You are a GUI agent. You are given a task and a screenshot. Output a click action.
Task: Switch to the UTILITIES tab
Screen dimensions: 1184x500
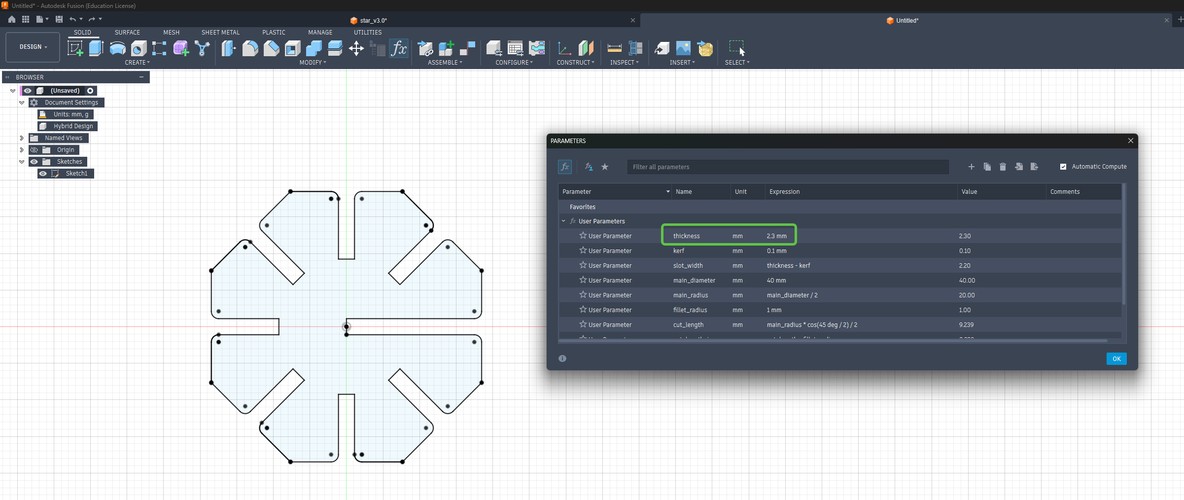(368, 32)
